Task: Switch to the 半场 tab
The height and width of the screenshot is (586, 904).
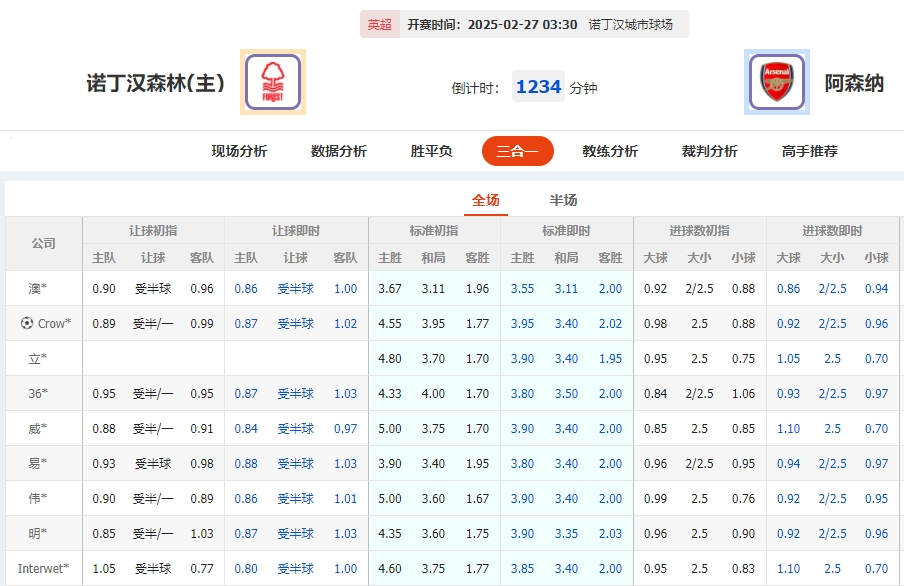Action: click(565, 199)
